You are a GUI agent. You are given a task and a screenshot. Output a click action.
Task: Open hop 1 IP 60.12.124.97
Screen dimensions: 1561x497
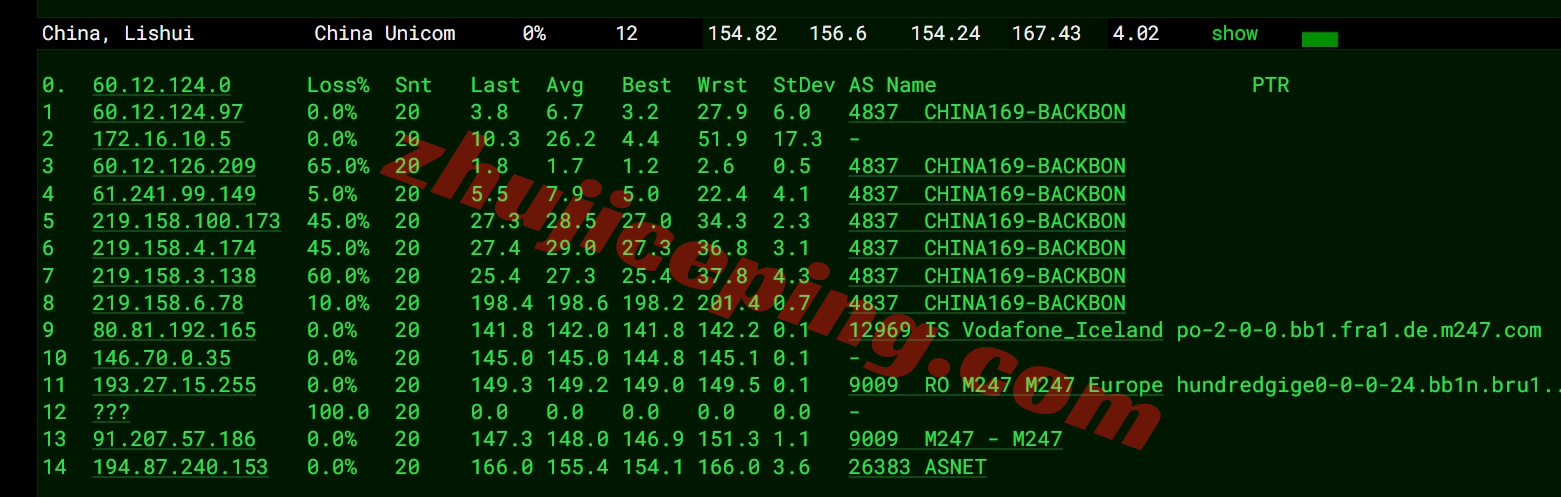point(167,112)
